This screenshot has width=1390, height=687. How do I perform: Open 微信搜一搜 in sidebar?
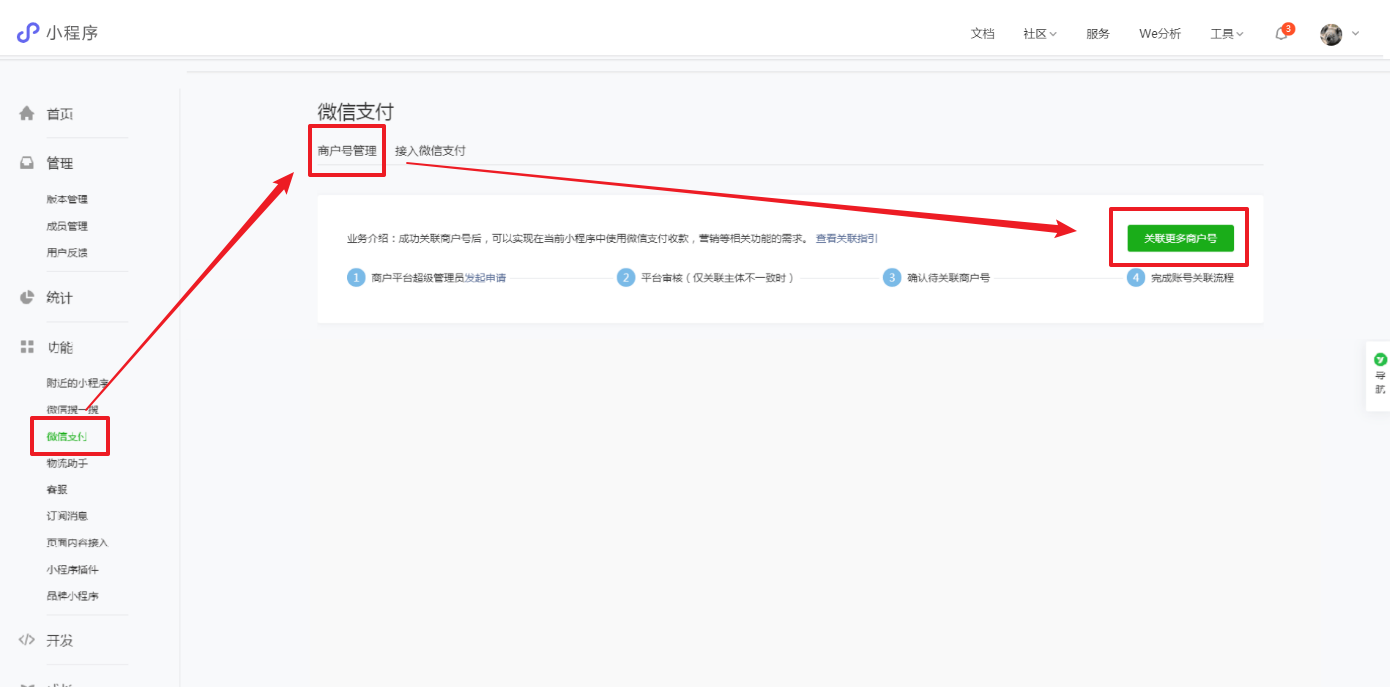72,410
